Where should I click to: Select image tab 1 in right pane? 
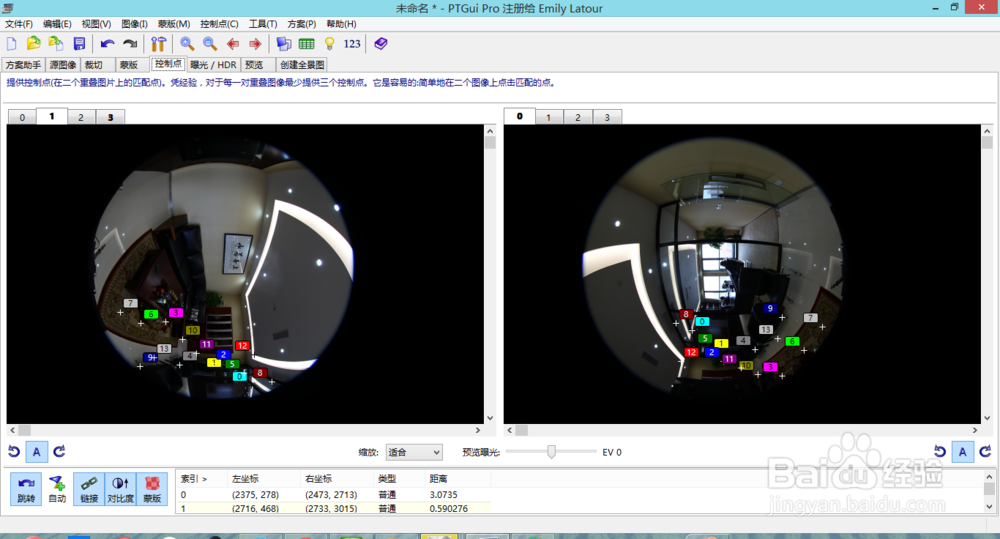click(548, 117)
